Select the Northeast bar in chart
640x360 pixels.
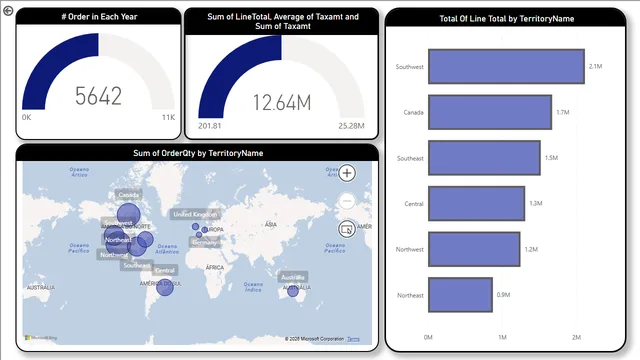coord(460,295)
